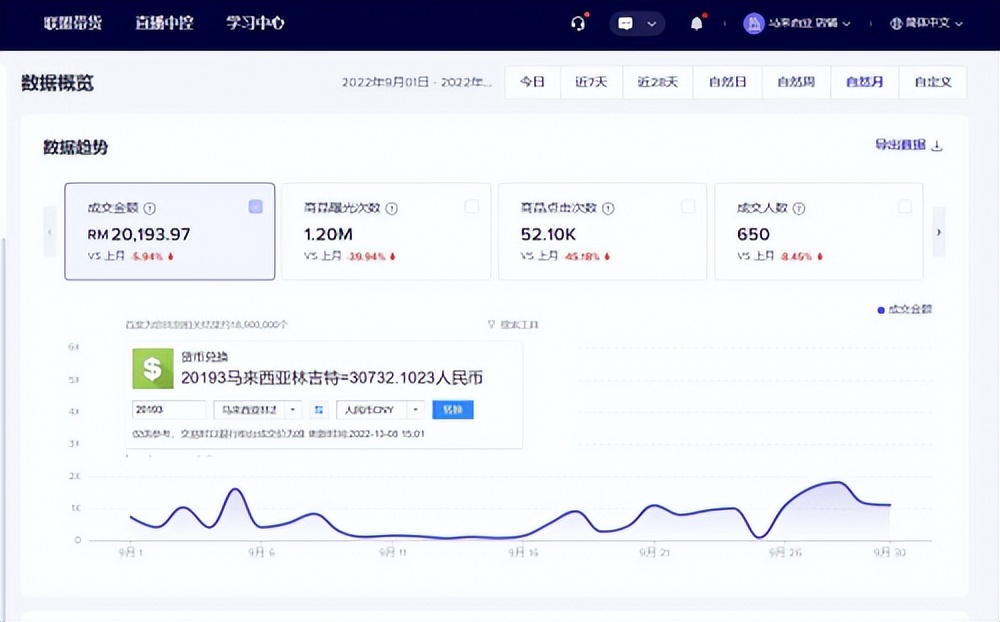Uncheck the 成交金额 metric card checkbox
This screenshot has width=1000, height=622.
[255, 207]
